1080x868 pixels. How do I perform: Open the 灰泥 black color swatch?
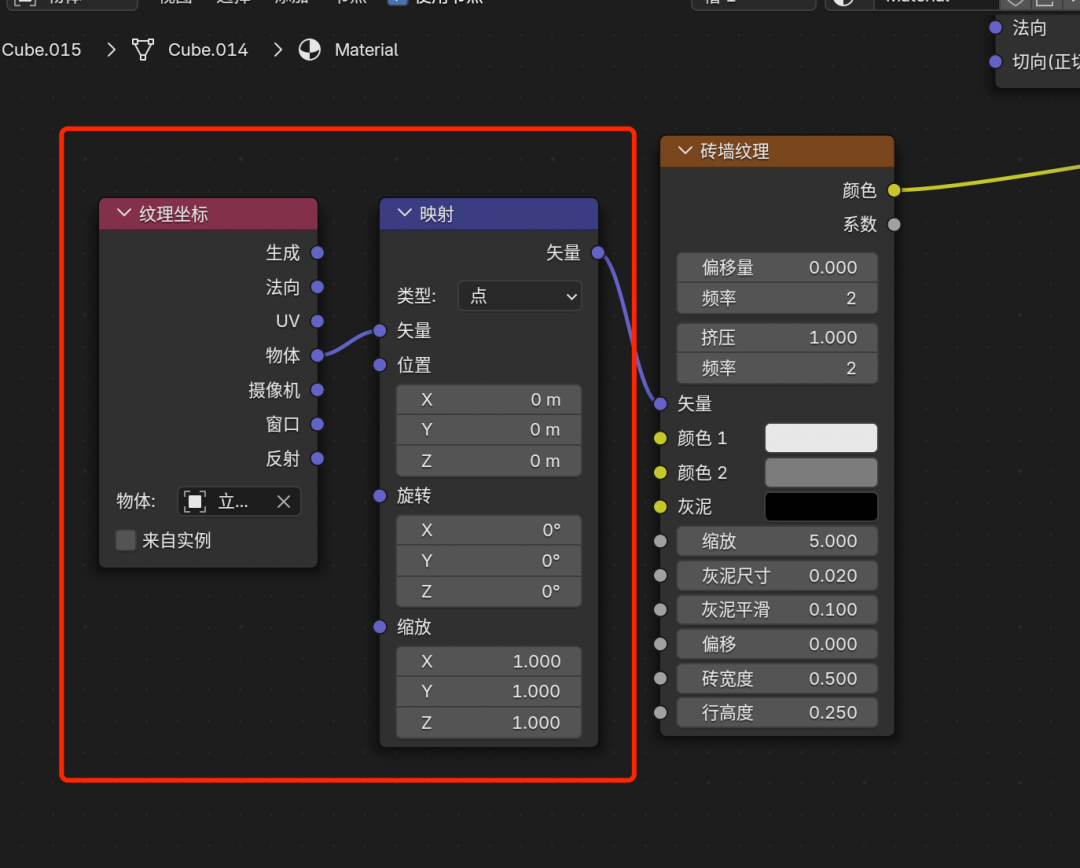[820, 507]
